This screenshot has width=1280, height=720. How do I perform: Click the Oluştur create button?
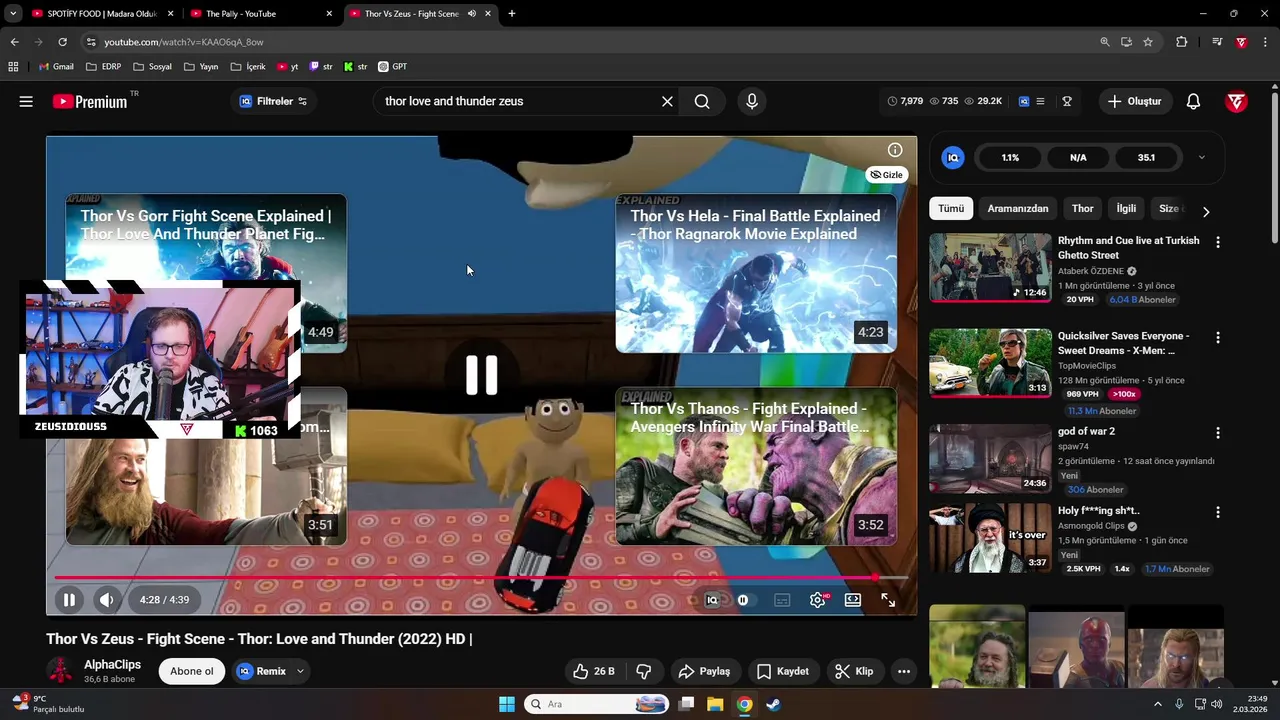pos(1135,101)
